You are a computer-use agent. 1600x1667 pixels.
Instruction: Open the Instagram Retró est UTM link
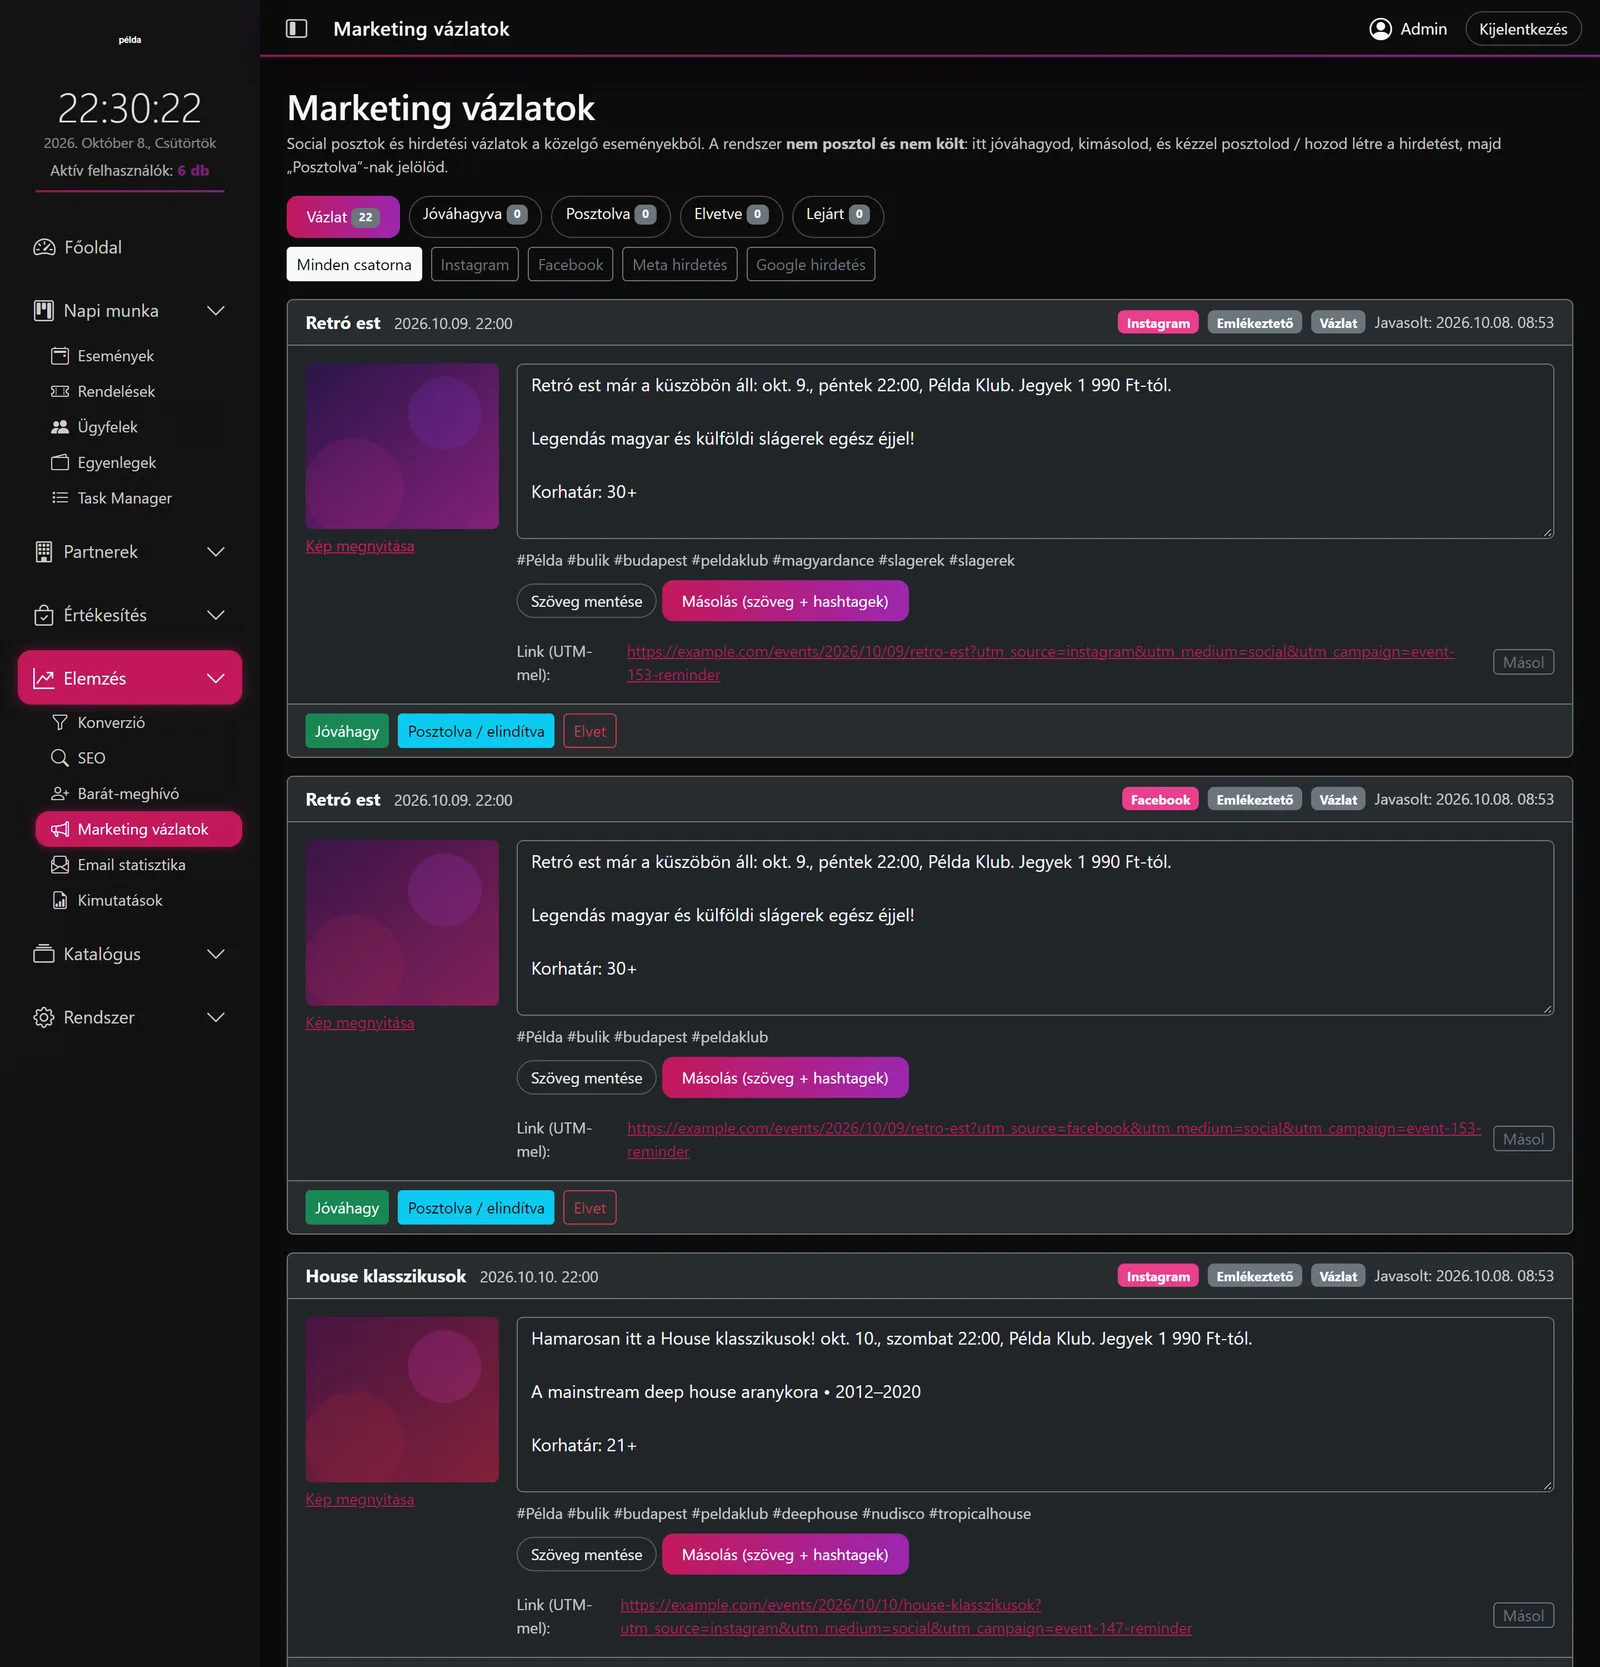1041,663
